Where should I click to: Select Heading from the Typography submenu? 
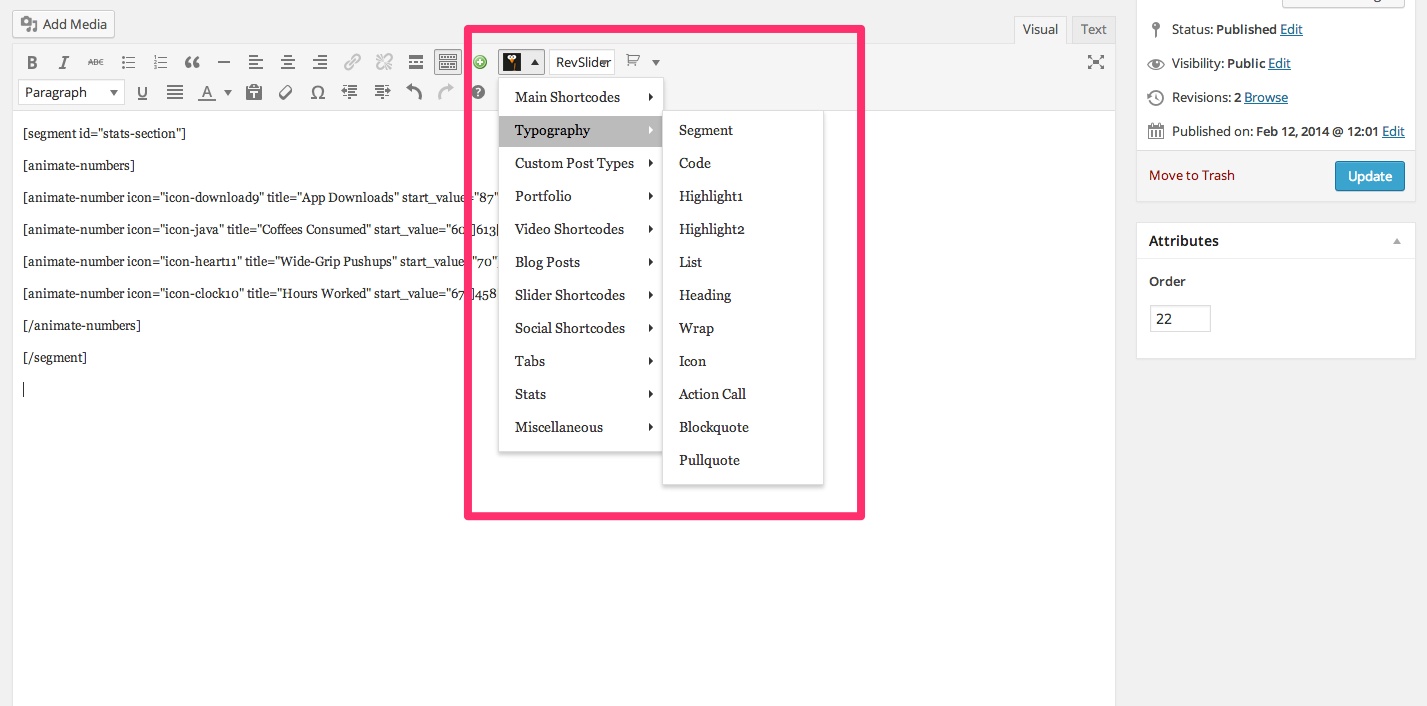[705, 295]
